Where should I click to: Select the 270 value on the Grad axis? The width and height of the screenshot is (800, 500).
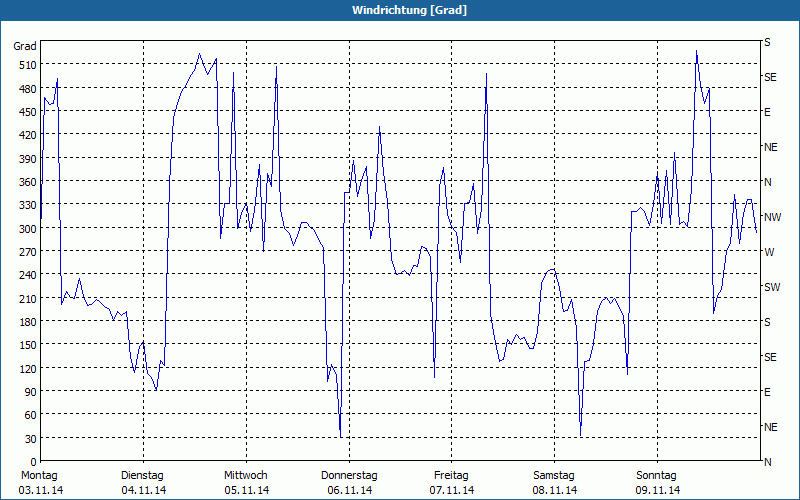[28, 252]
